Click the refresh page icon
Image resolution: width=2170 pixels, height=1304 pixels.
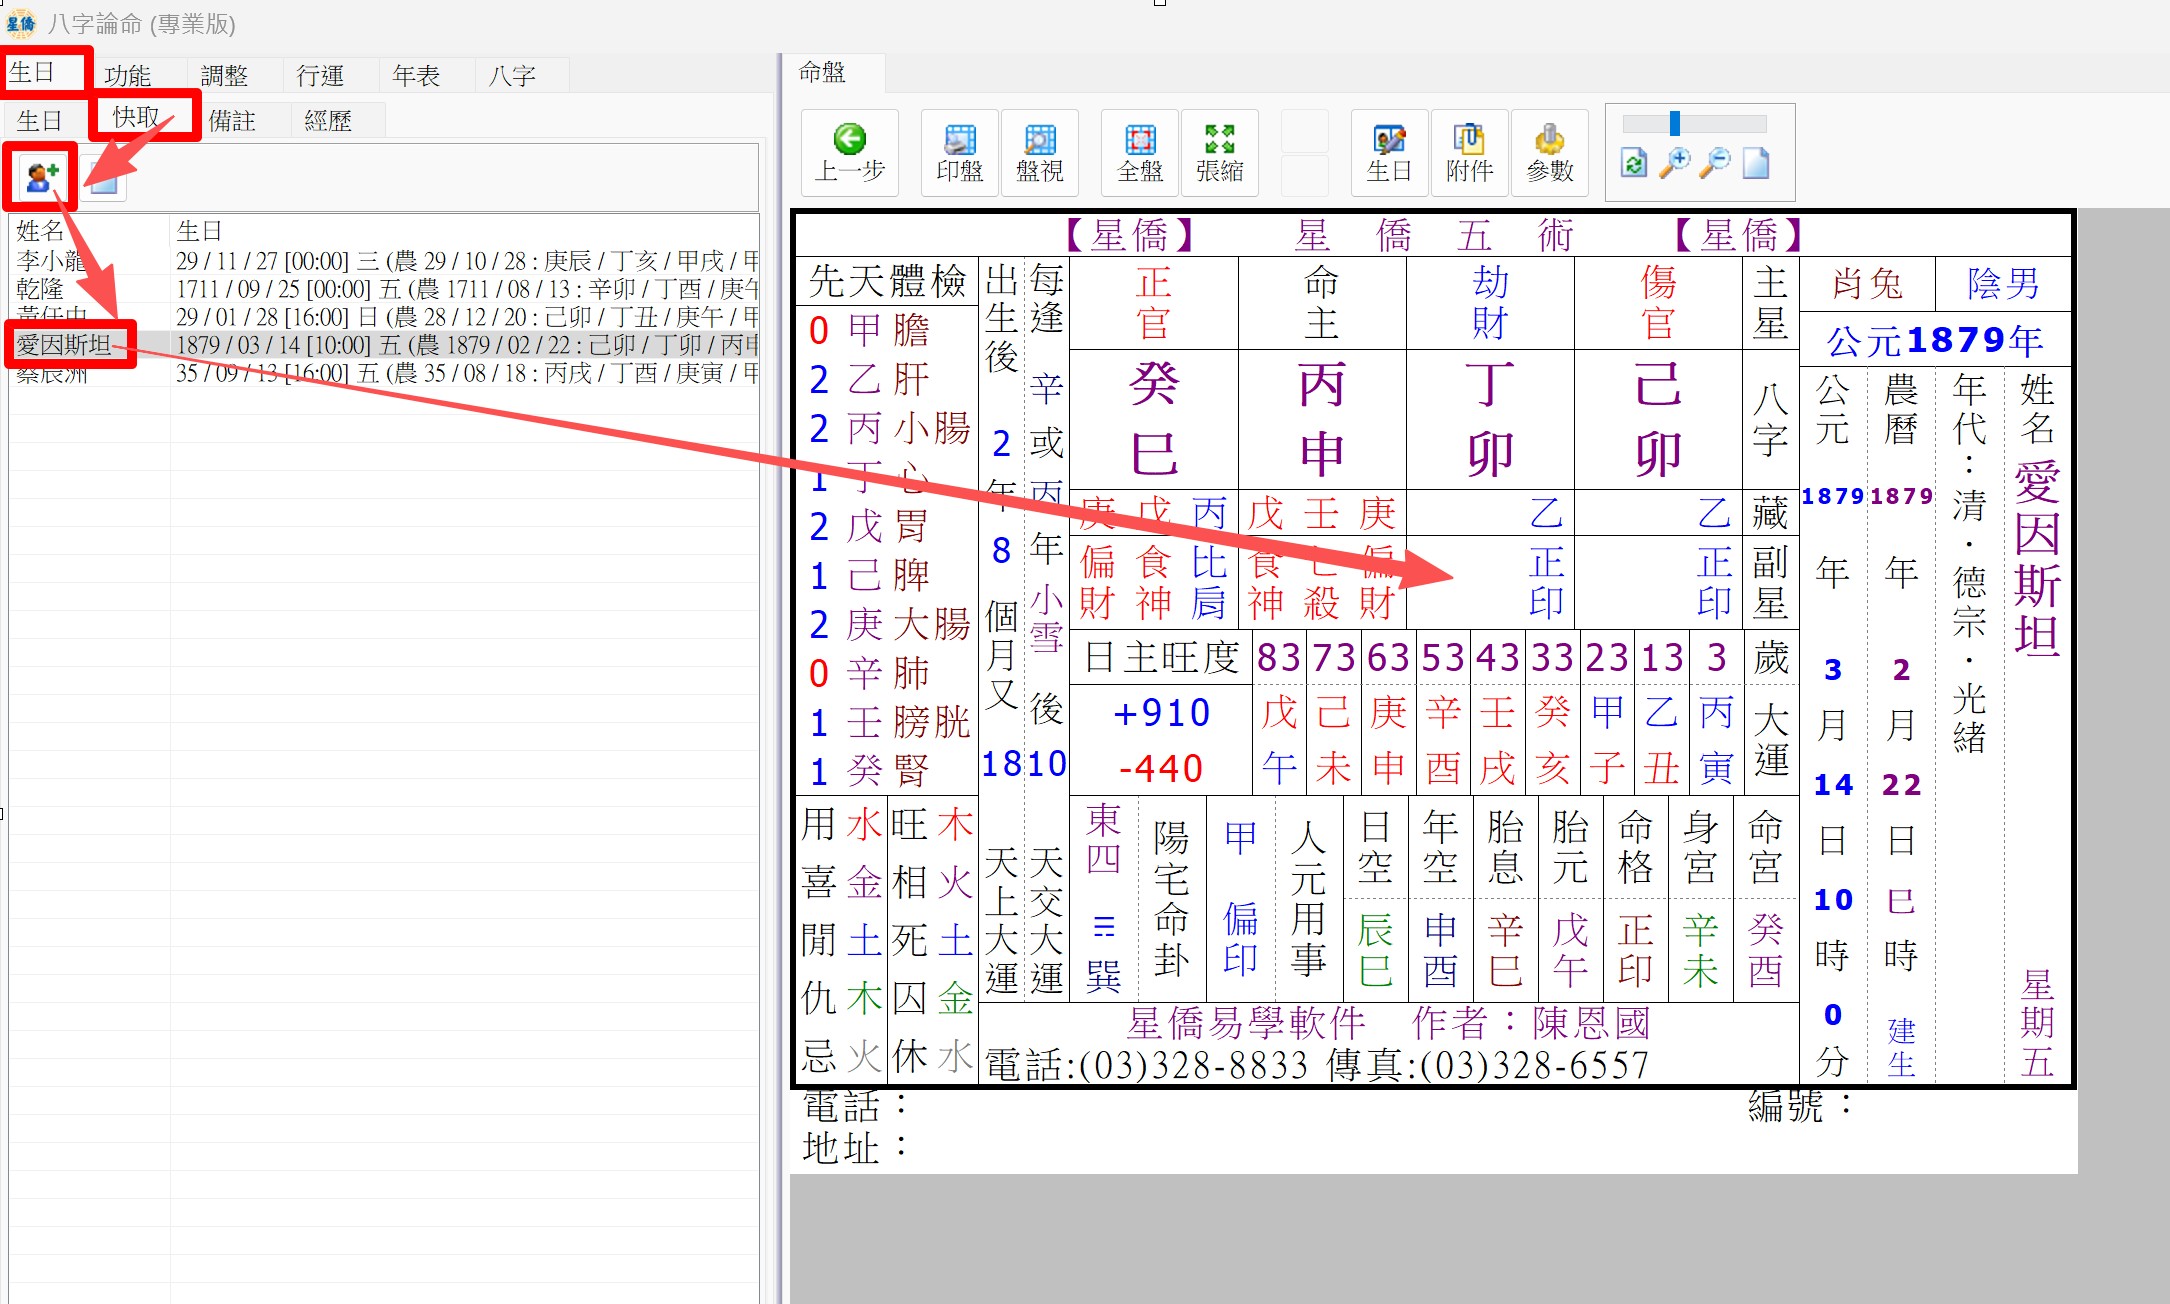tap(1634, 163)
